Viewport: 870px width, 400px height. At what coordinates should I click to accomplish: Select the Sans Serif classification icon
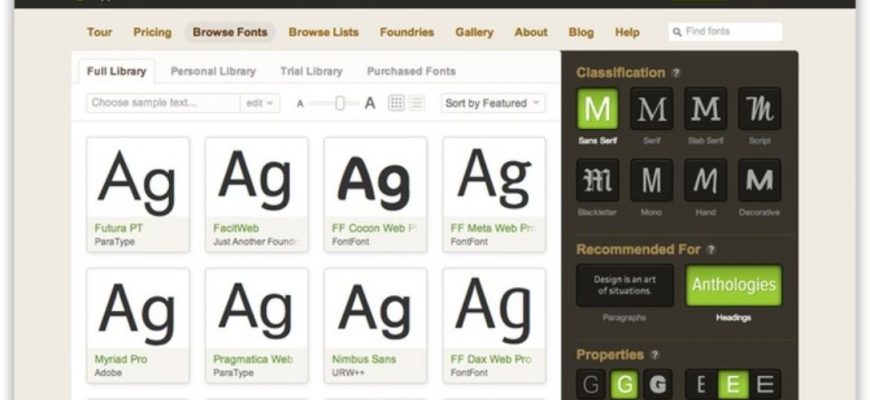click(597, 108)
